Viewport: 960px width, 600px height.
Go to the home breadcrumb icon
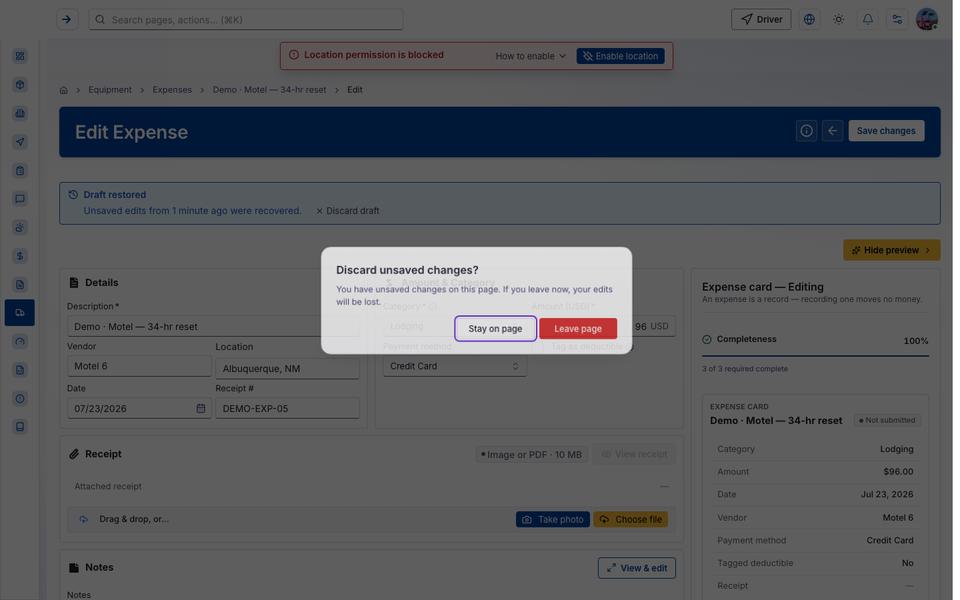pos(64,91)
